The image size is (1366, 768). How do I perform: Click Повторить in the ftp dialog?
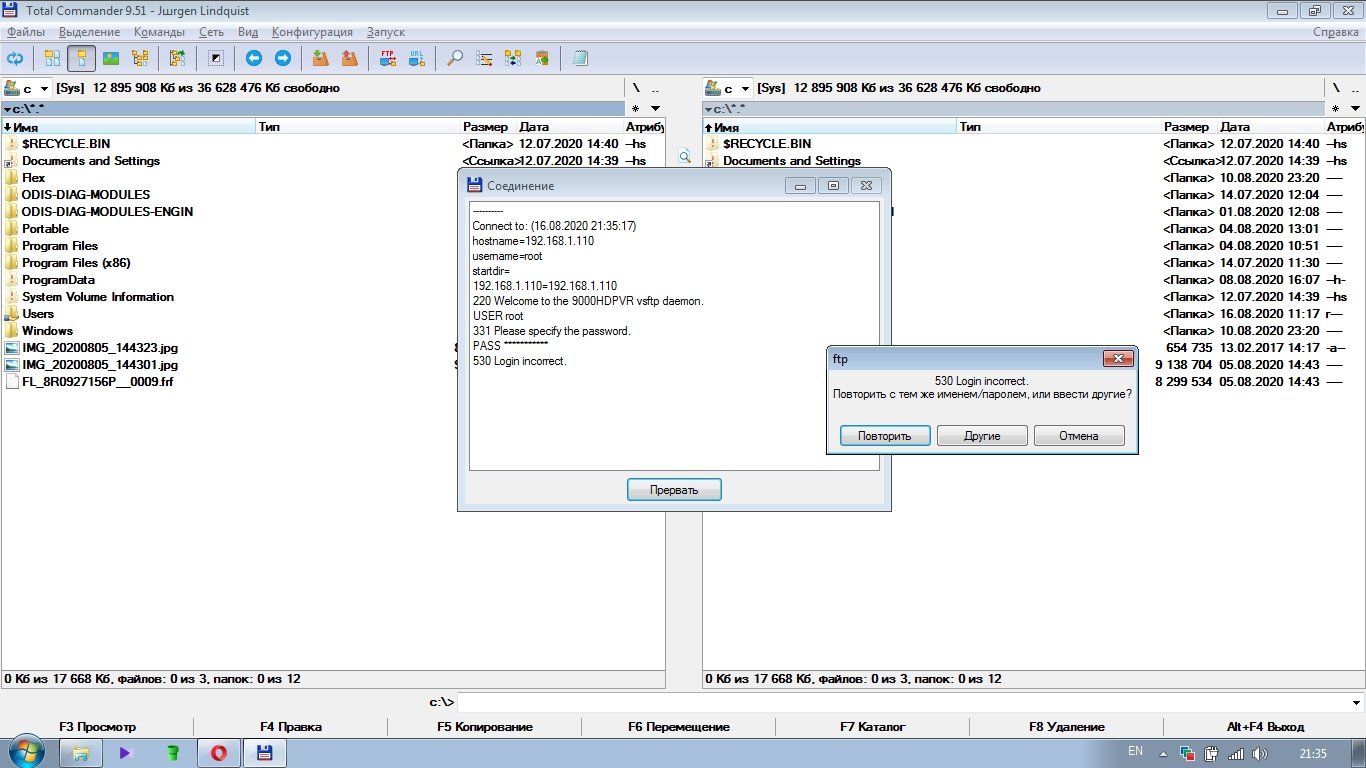(884, 436)
